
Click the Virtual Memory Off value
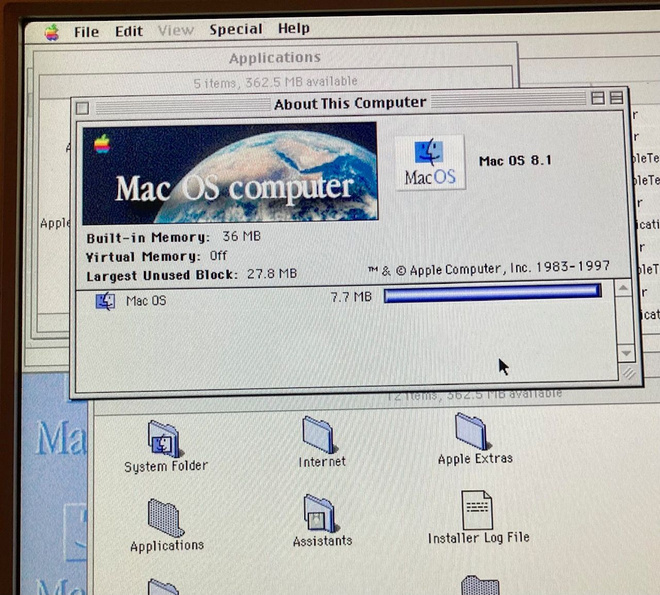coord(218,255)
